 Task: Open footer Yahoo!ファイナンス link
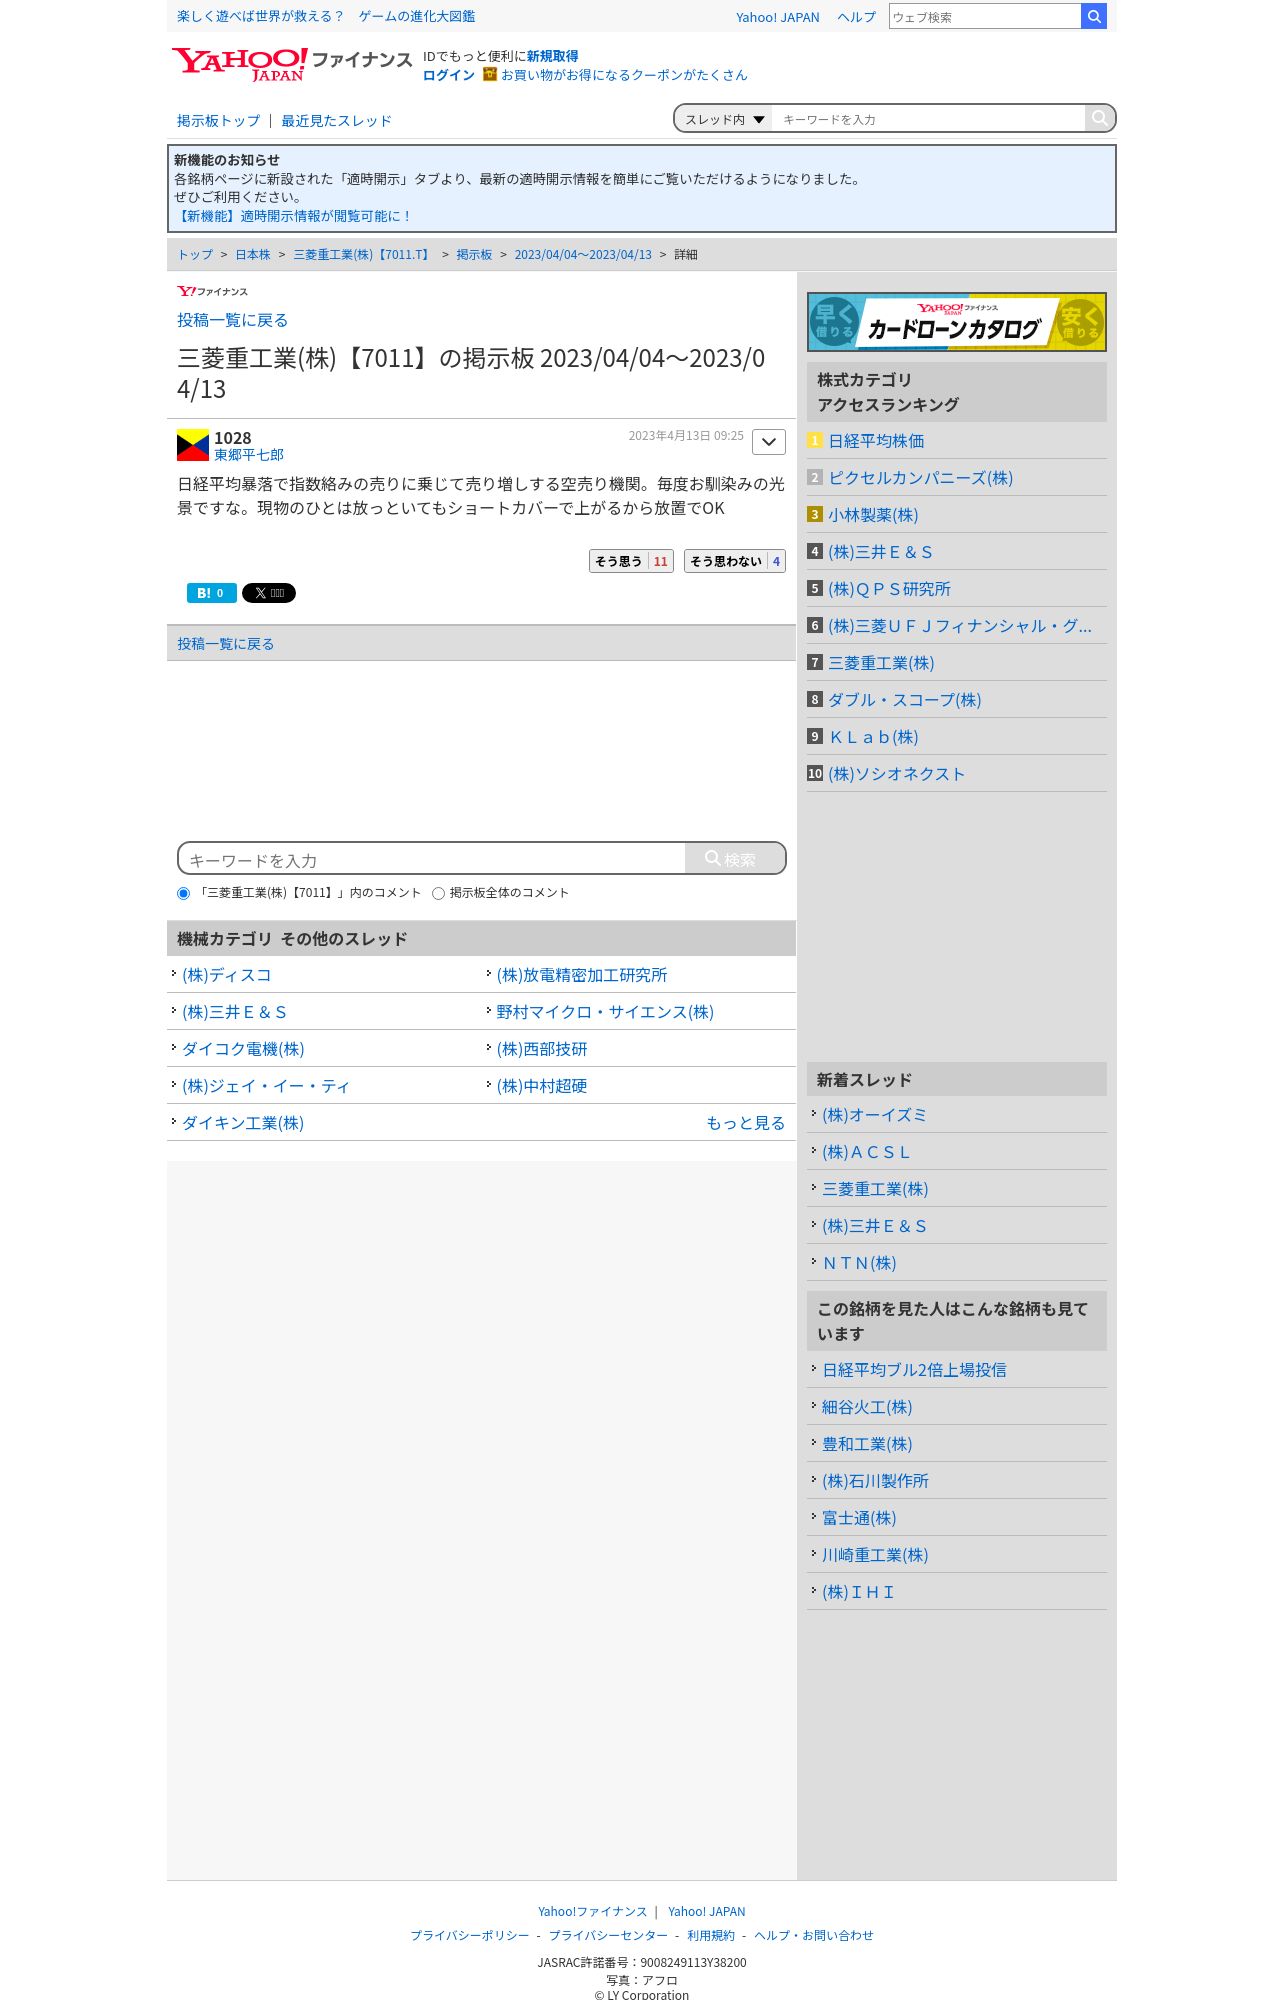click(592, 1911)
